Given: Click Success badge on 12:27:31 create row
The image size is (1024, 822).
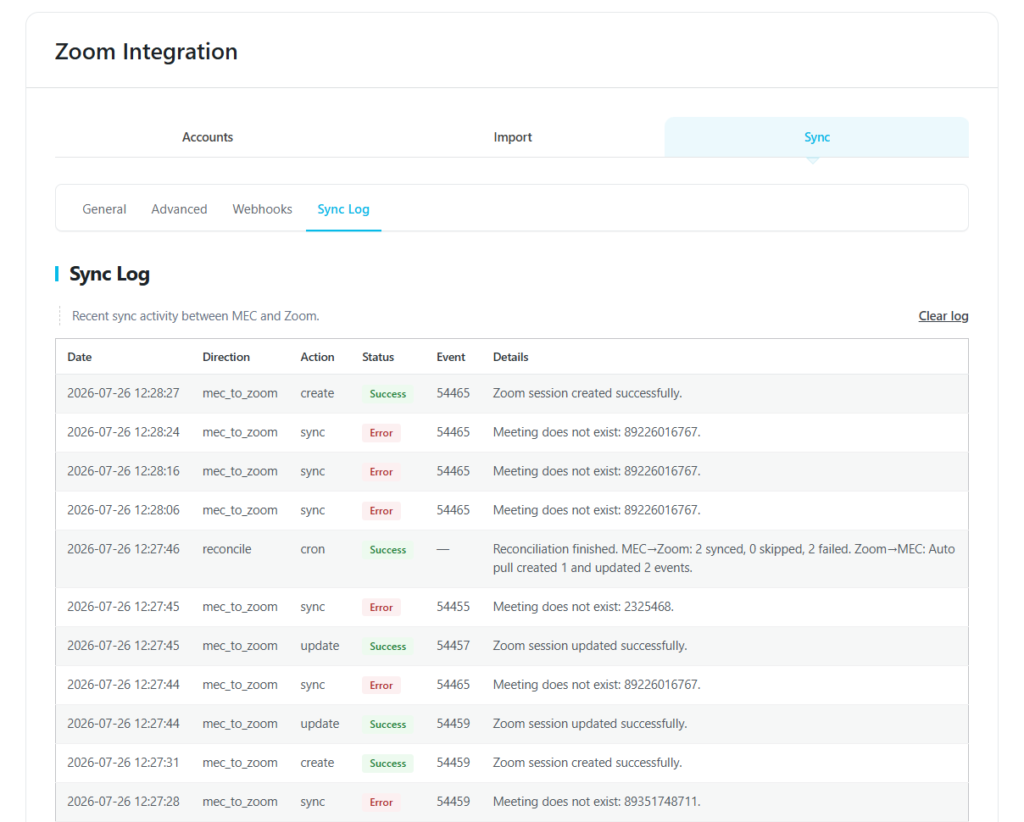Looking at the screenshot, I should pyautogui.click(x=388, y=763).
